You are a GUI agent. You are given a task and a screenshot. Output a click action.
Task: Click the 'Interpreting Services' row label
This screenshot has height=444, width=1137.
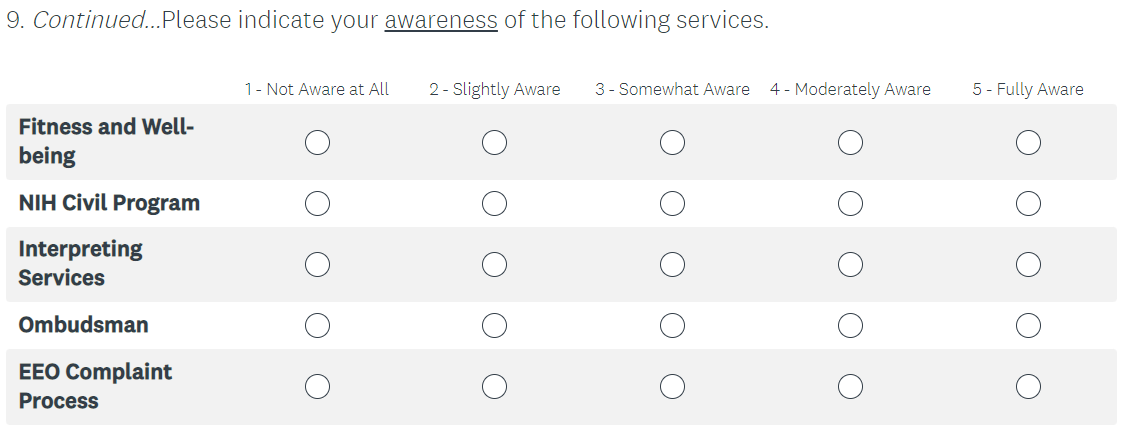[80, 263]
